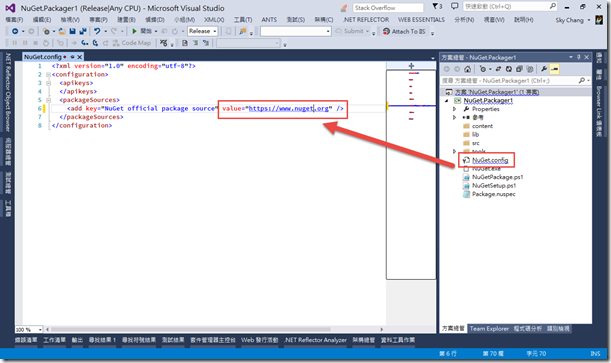Open the Release configuration dropdown

(202, 31)
